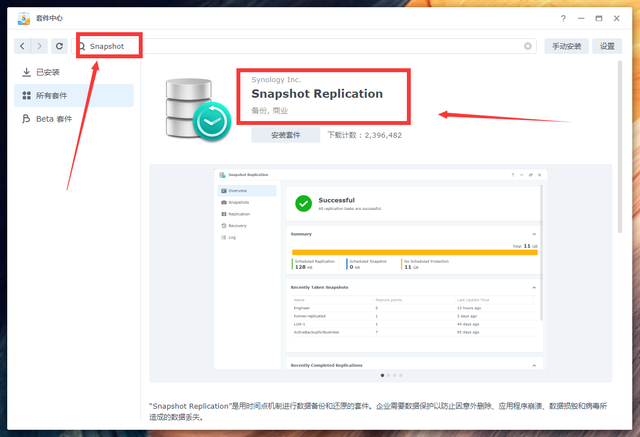Click the green Successful check icon
640x437 pixels.
304,203
